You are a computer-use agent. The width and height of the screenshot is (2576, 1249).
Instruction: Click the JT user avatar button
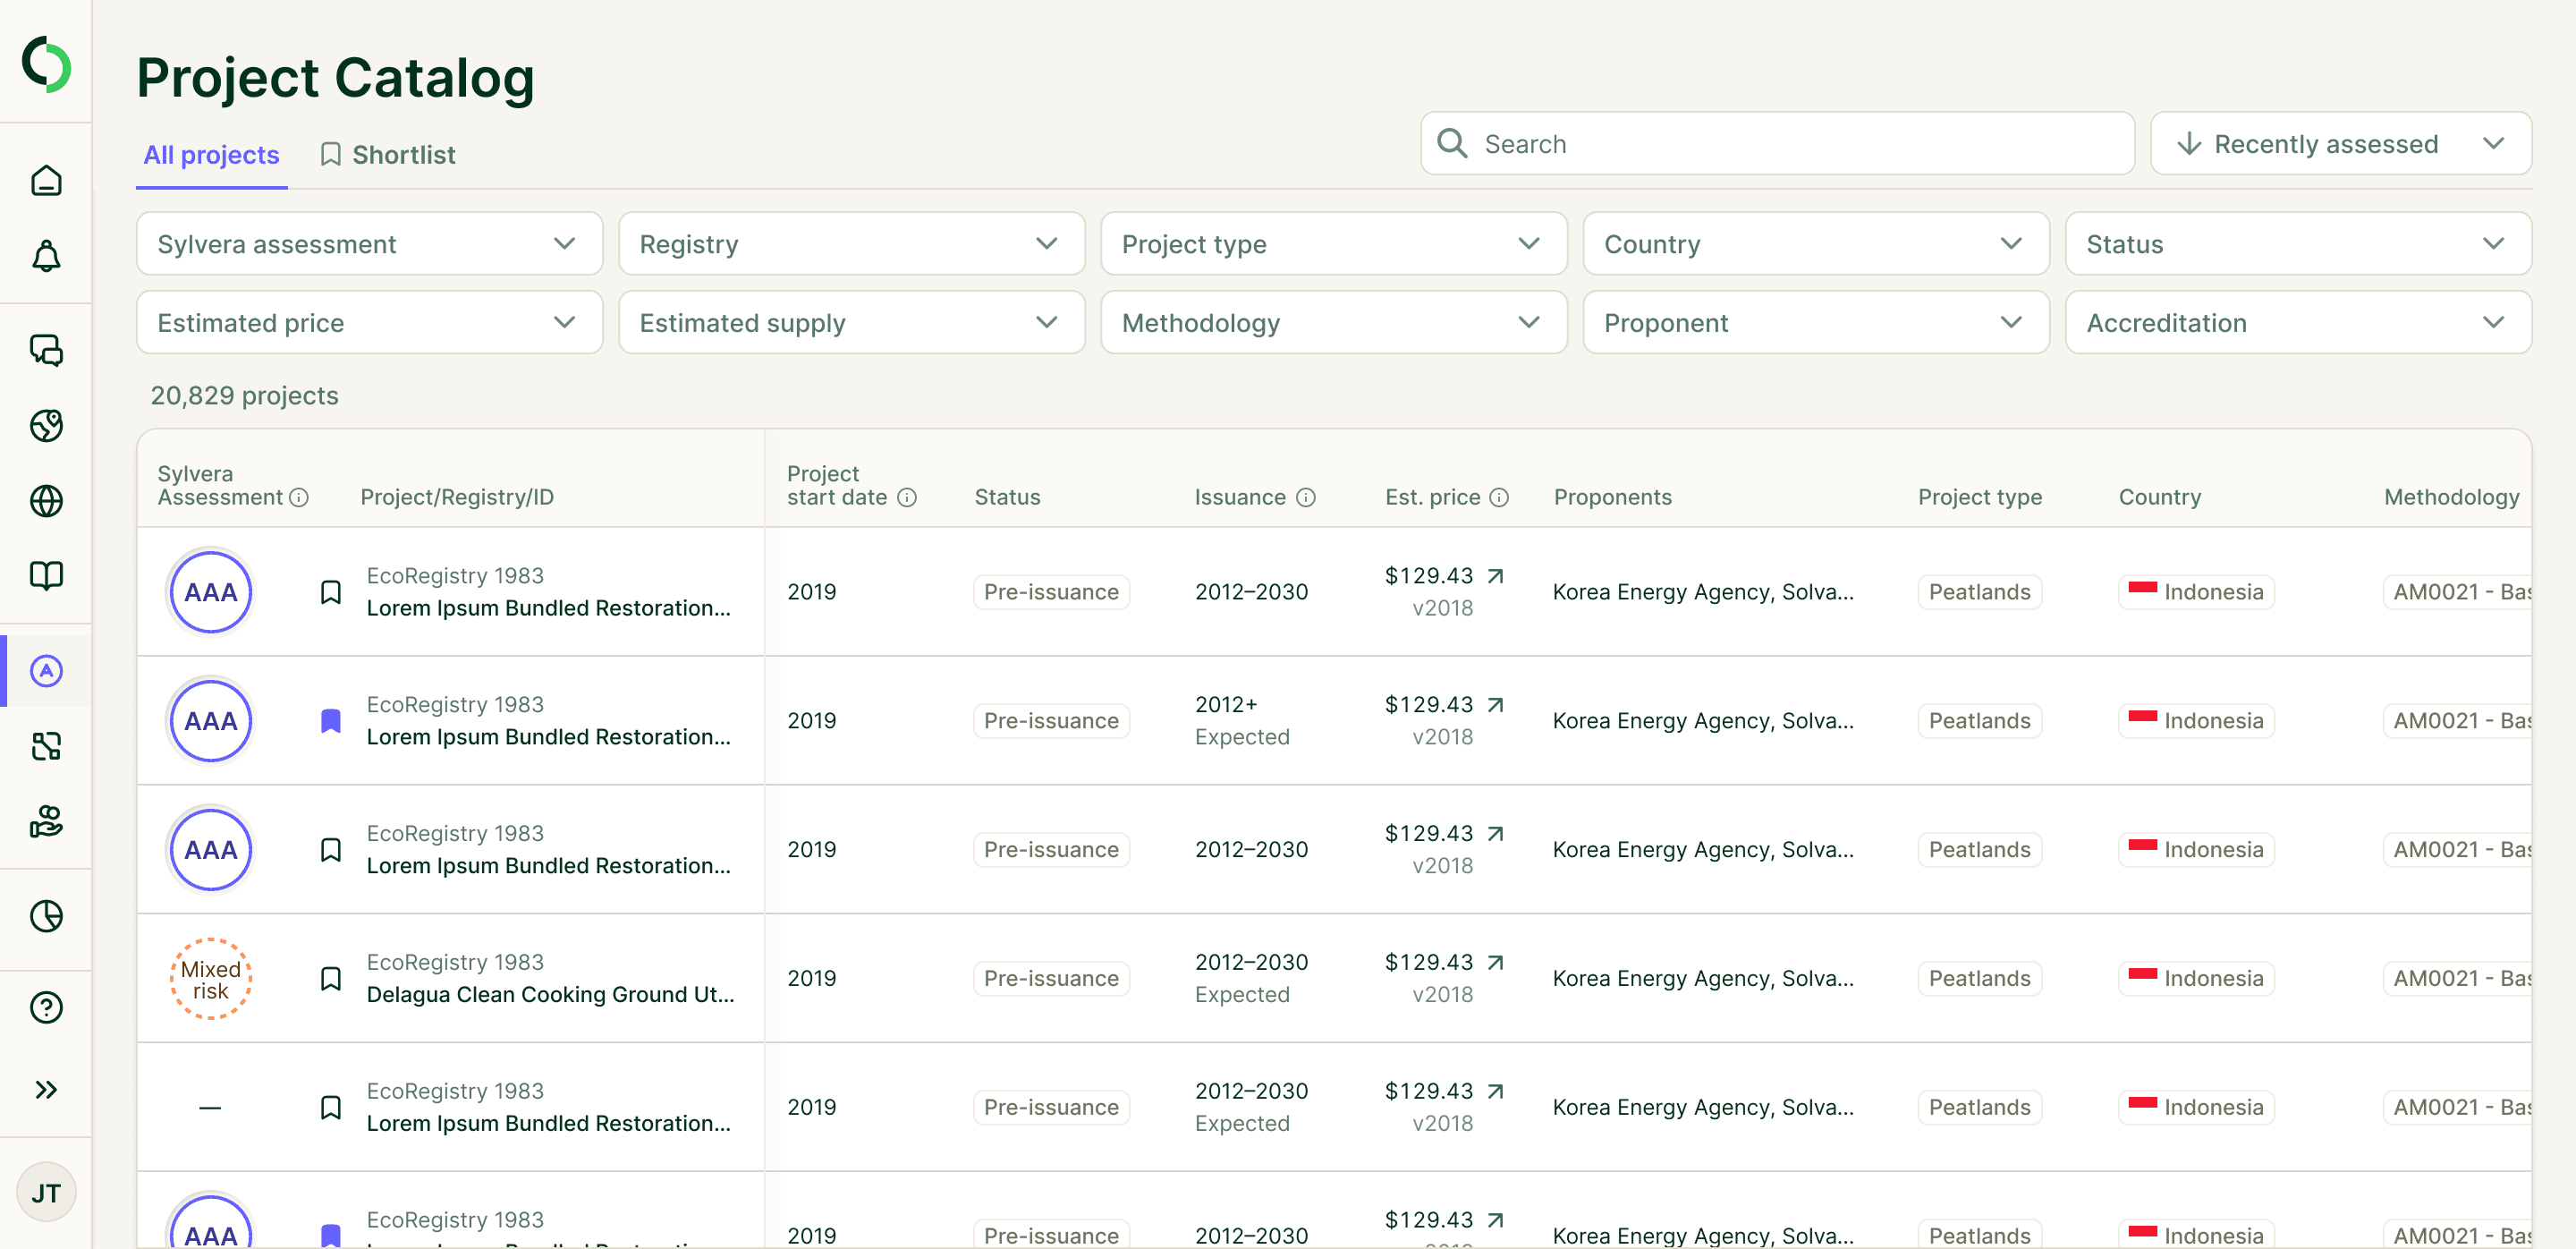coord(46,1192)
